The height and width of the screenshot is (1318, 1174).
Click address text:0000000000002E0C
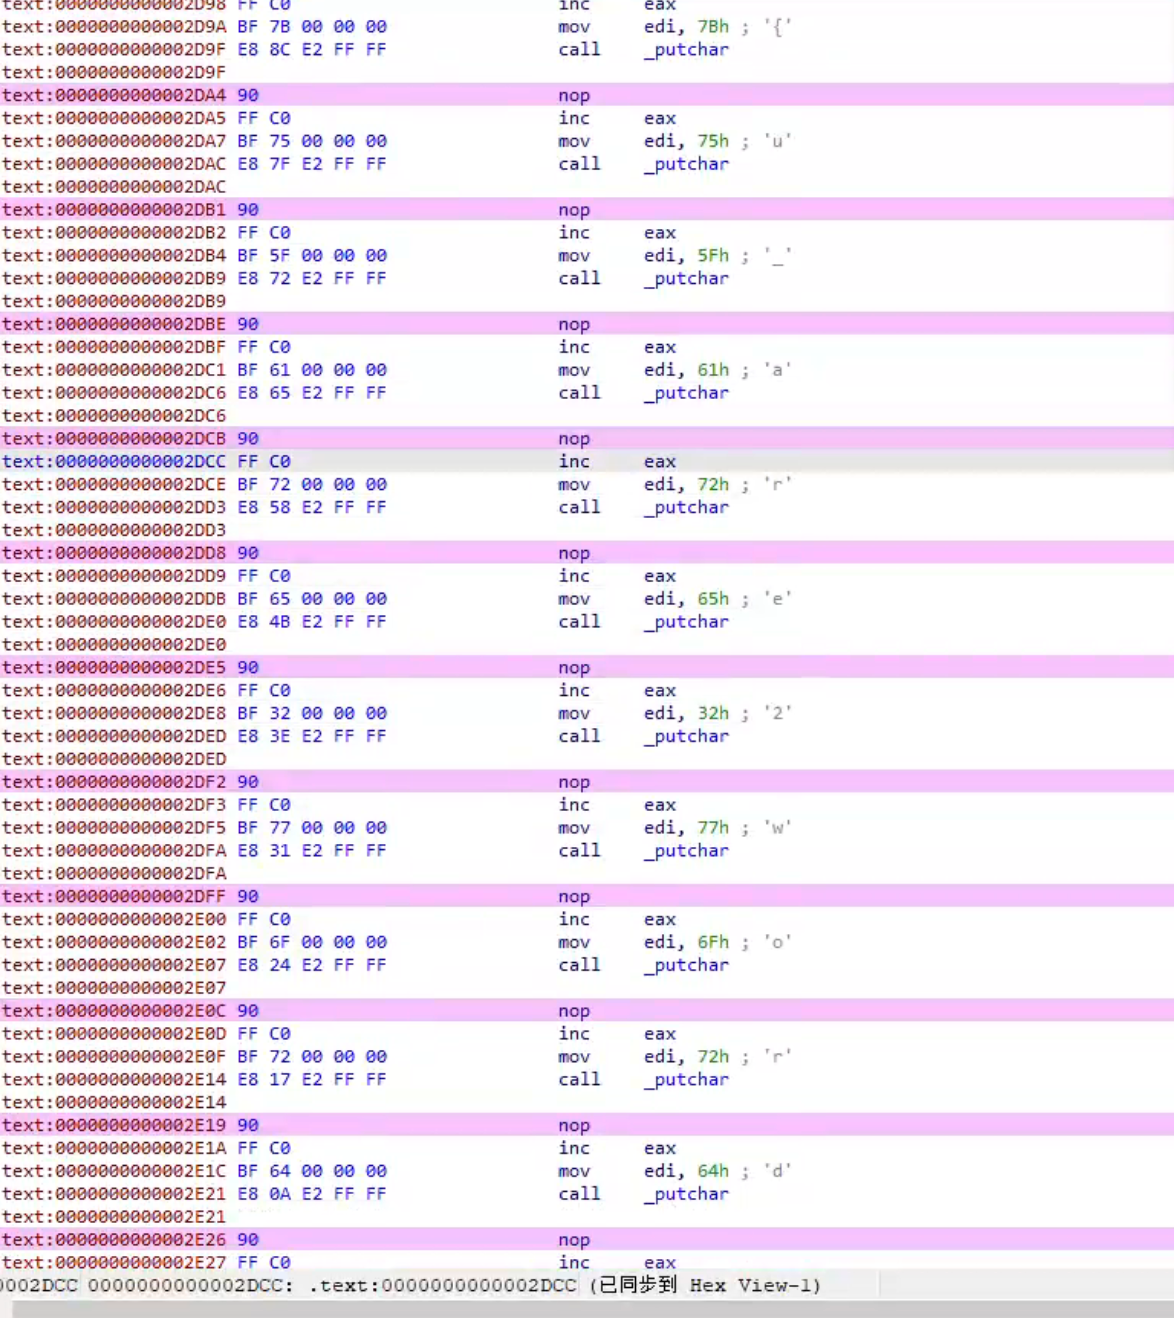tap(114, 1011)
